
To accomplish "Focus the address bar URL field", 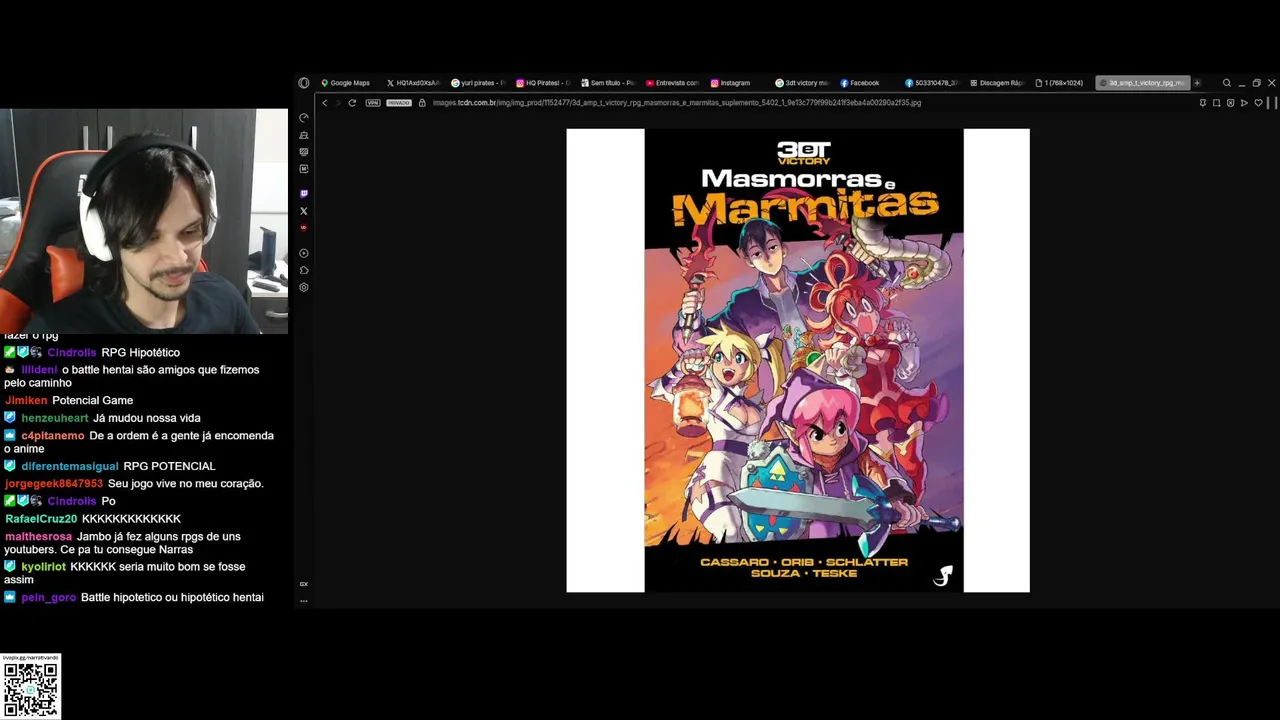I will coord(677,103).
